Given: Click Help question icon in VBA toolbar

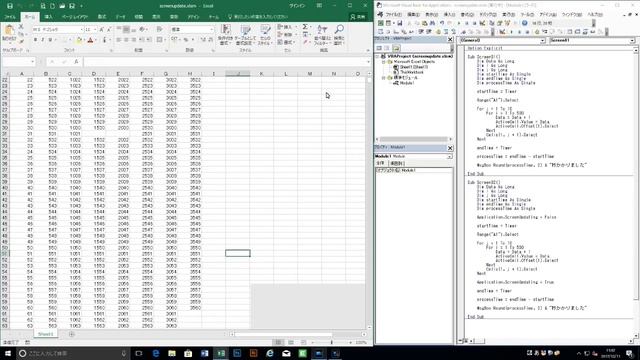Looking at the screenshot, I should pyautogui.click(x=525, y=23).
